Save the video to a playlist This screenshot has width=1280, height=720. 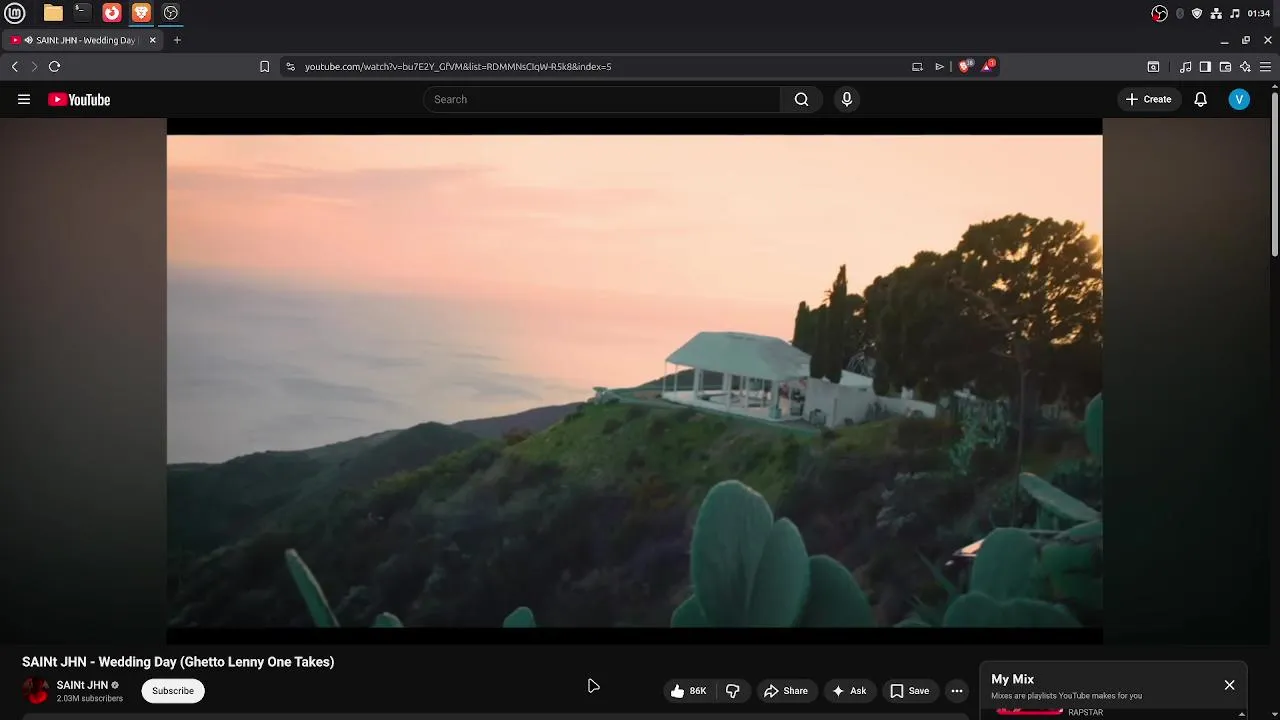coord(910,691)
